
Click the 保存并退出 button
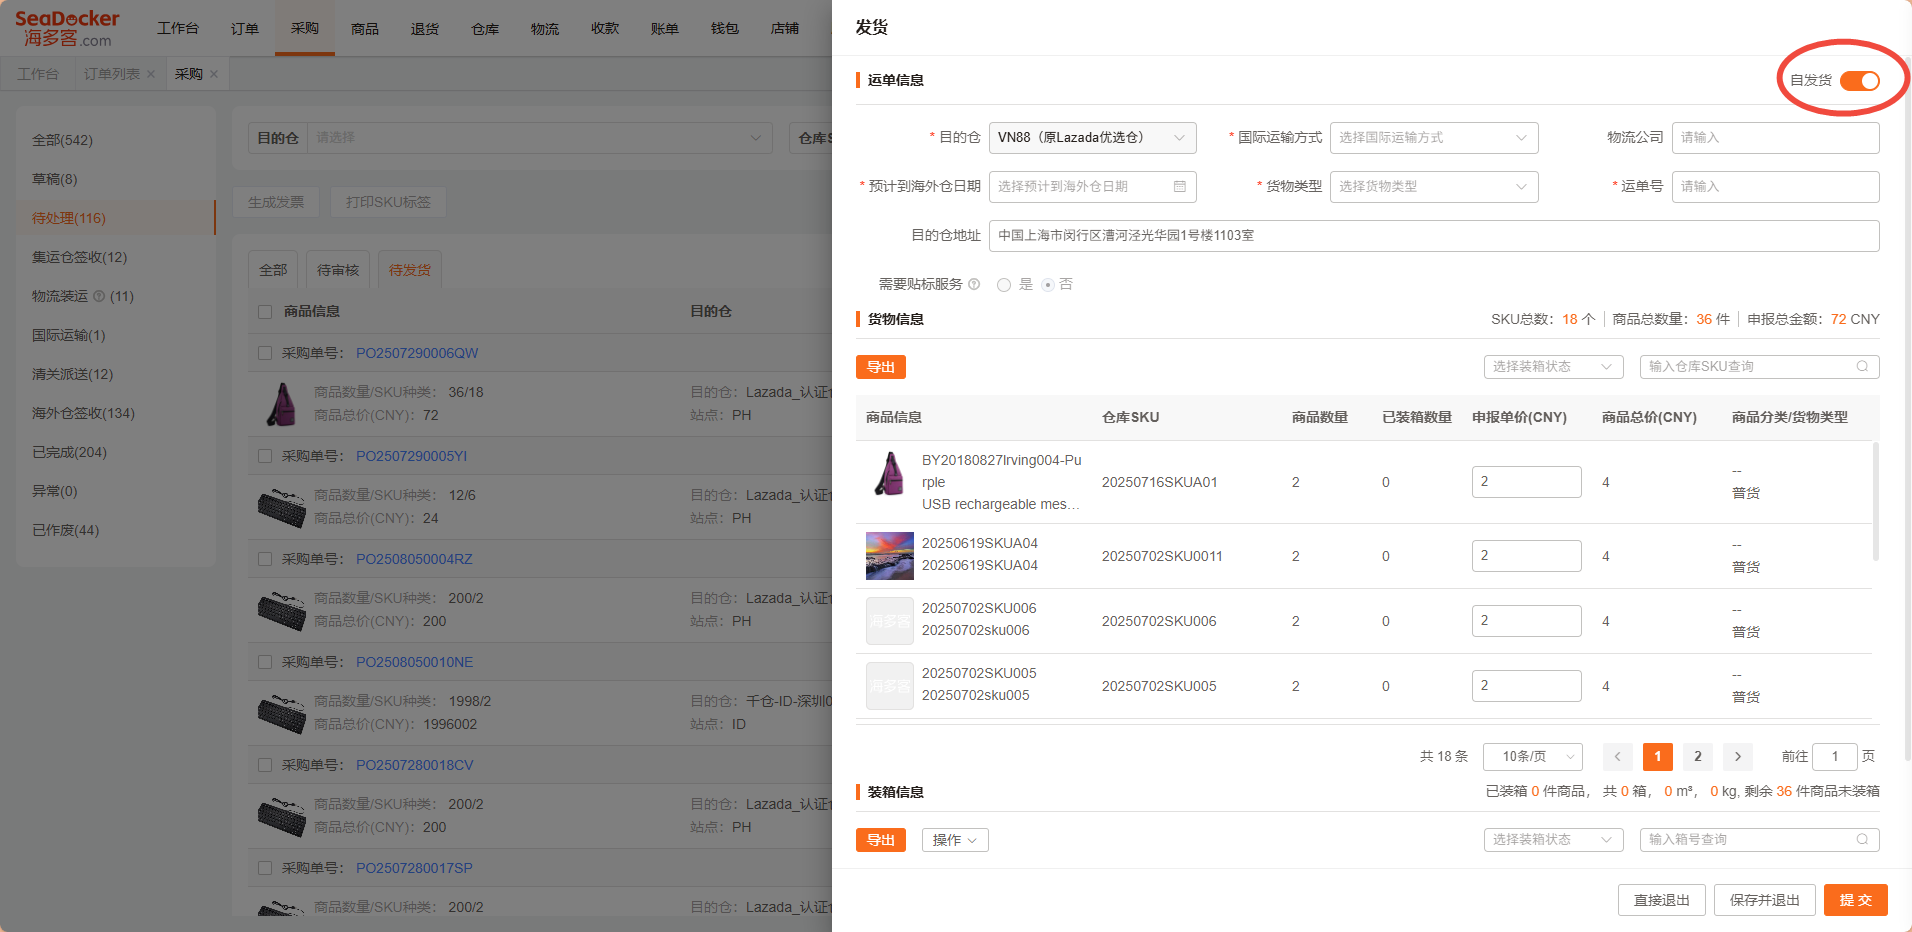pyautogui.click(x=1764, y=900)
